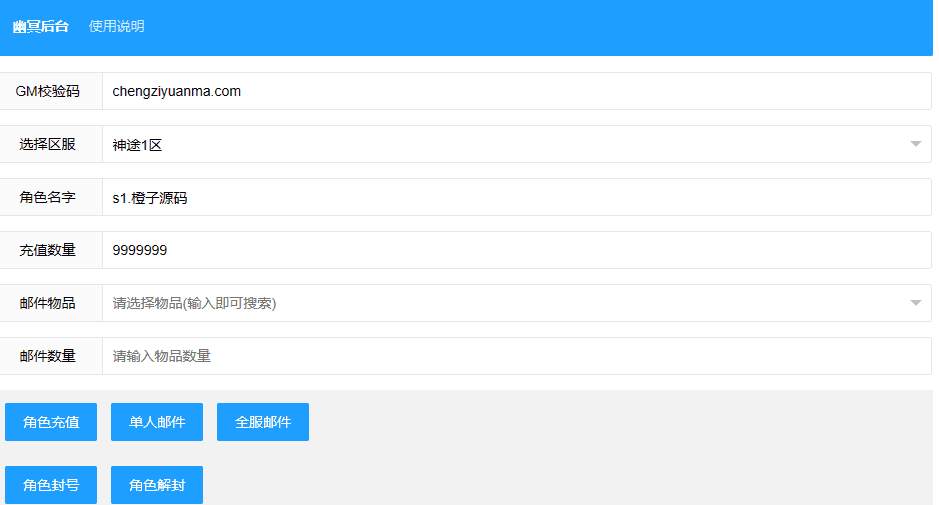Click the 幽冥后台 brand title

click(x=41, y=27)
